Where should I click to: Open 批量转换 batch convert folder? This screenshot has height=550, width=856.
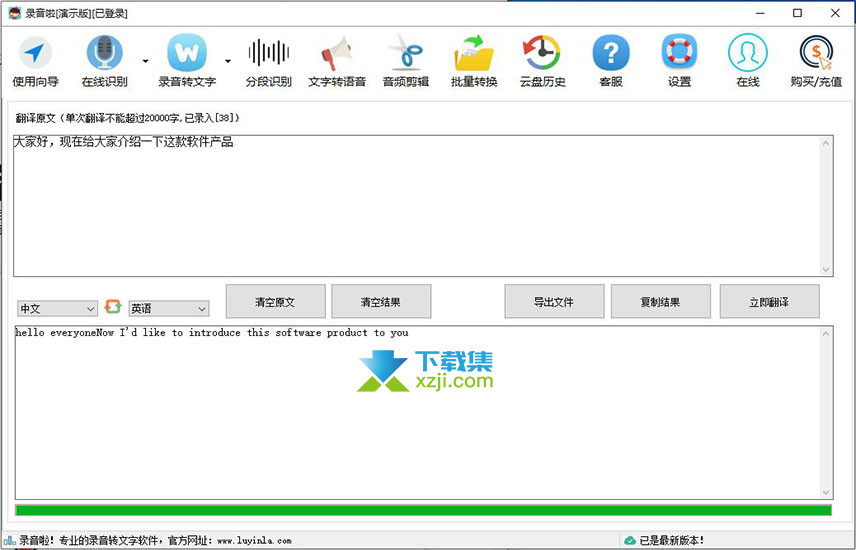(x=474, y=61)
